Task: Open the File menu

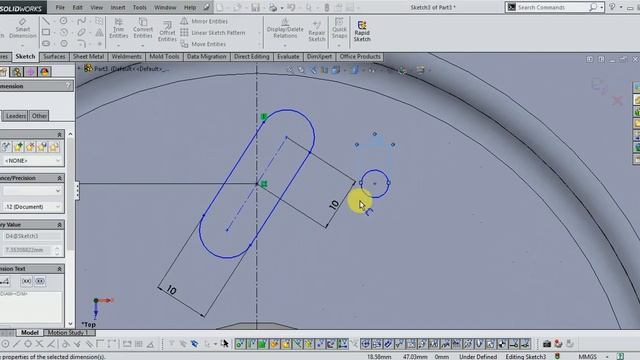Action: (60, 7)
